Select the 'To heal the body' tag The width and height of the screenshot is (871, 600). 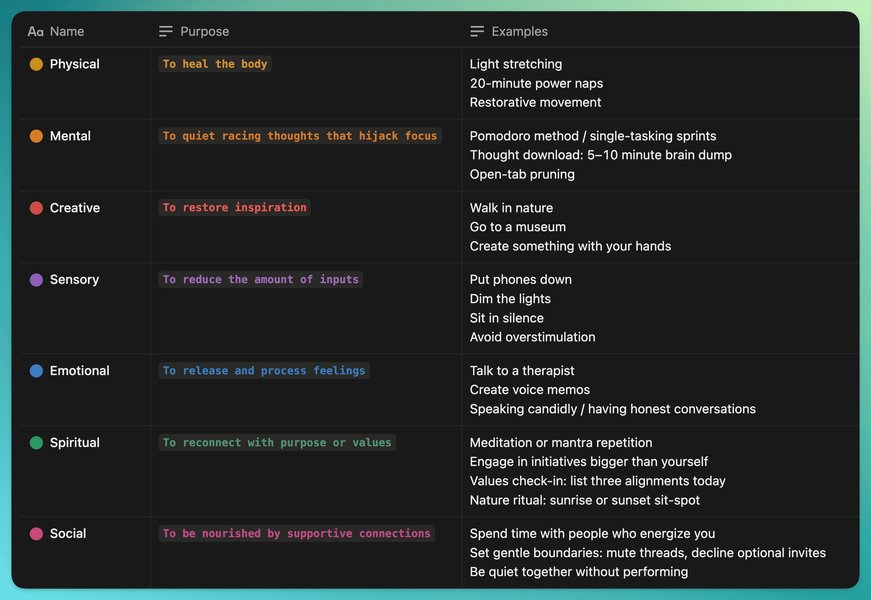215,64
